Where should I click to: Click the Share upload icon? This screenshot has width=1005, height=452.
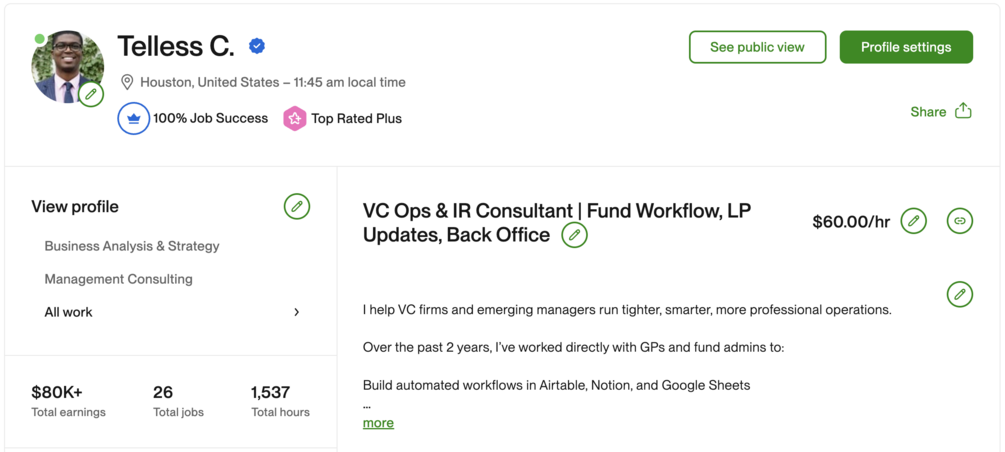(963, 111)
